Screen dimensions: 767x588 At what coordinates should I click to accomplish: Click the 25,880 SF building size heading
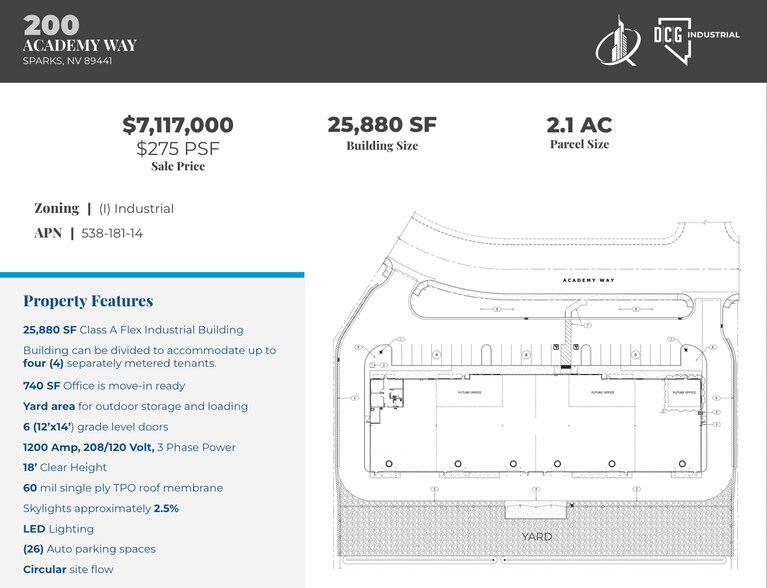tap(382, 125)
